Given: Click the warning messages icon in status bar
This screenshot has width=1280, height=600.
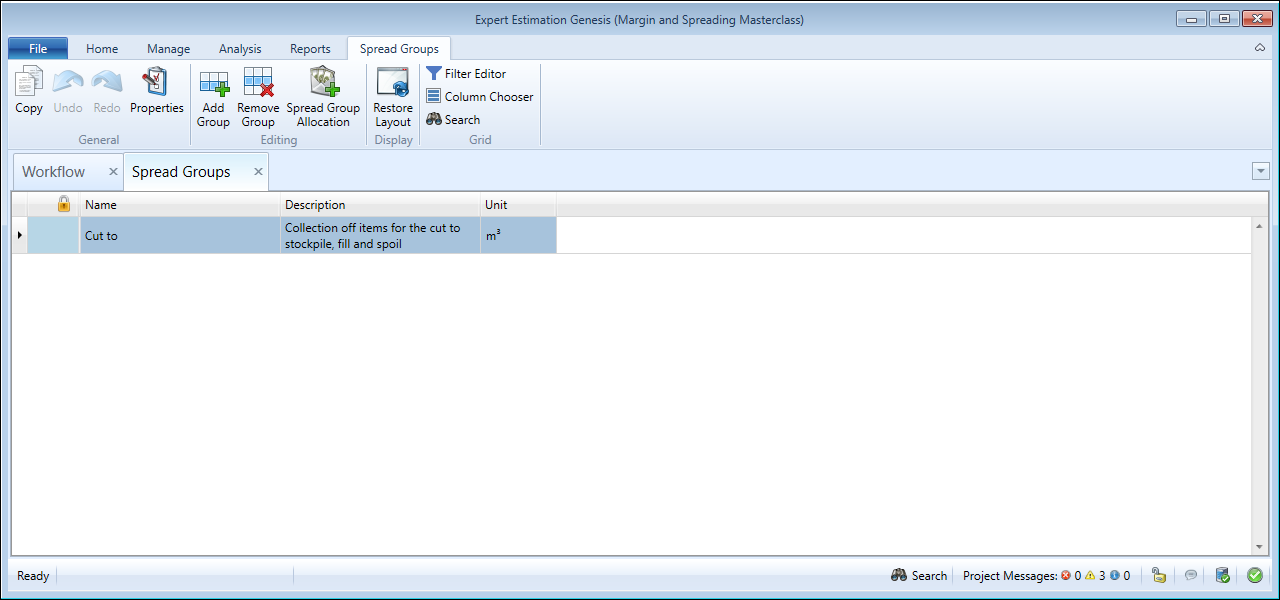Looking at the screenshot, I should point(1091,576).
